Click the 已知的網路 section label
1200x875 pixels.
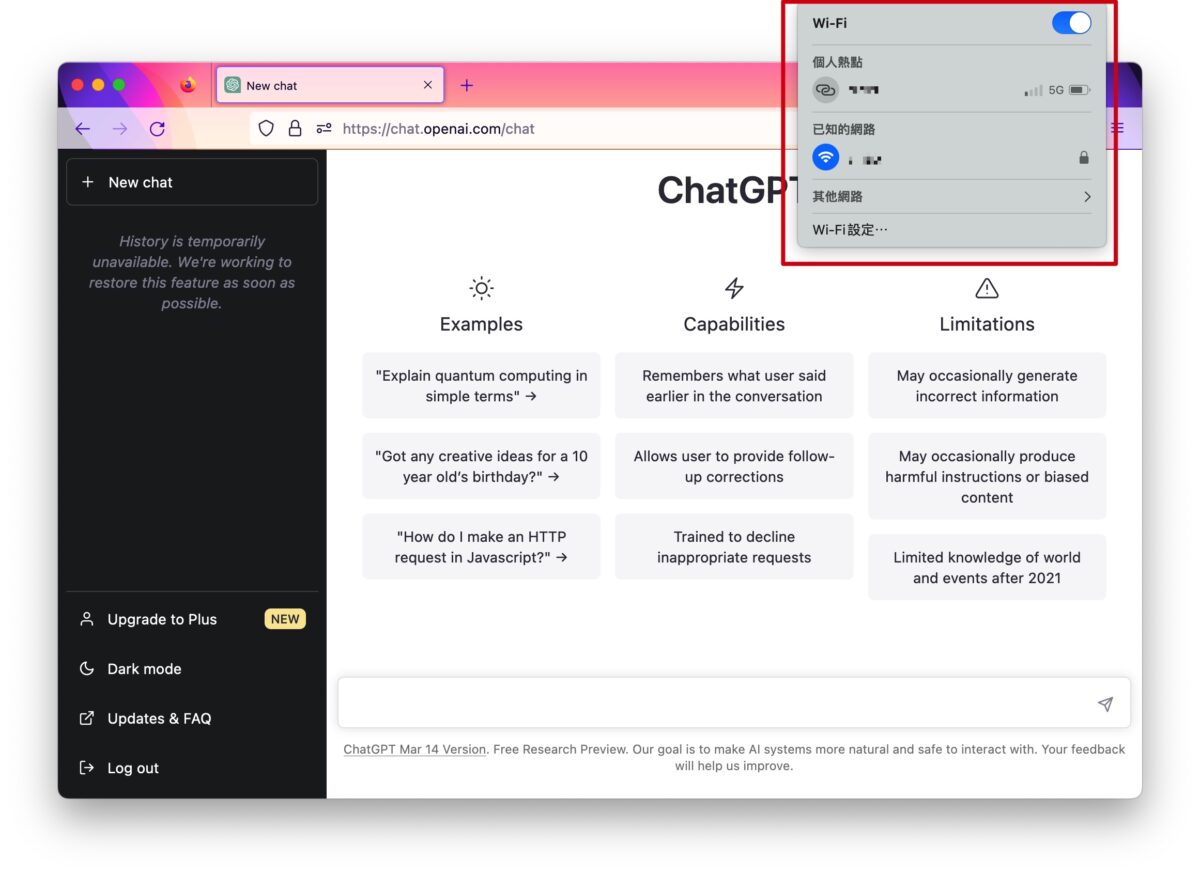point(844,129)
